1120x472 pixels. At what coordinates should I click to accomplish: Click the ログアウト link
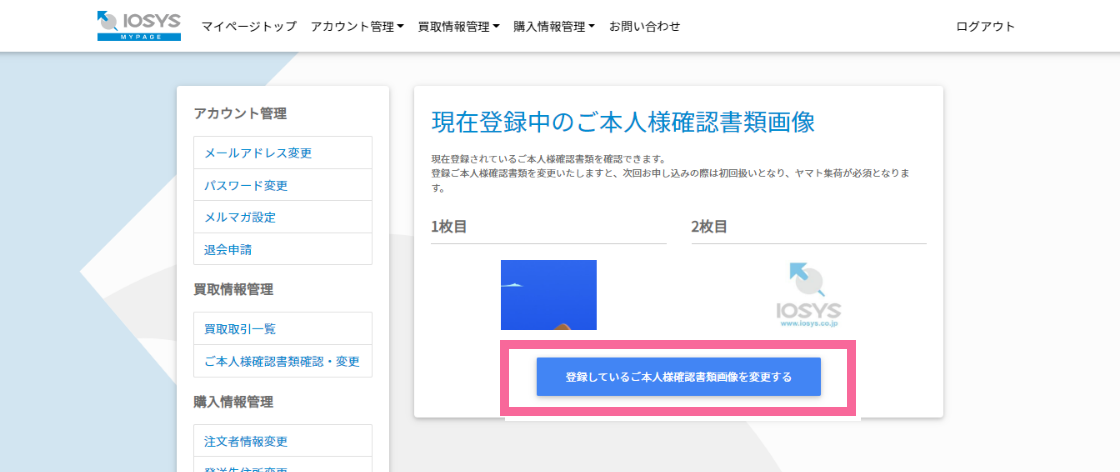(x=985, y=27)
